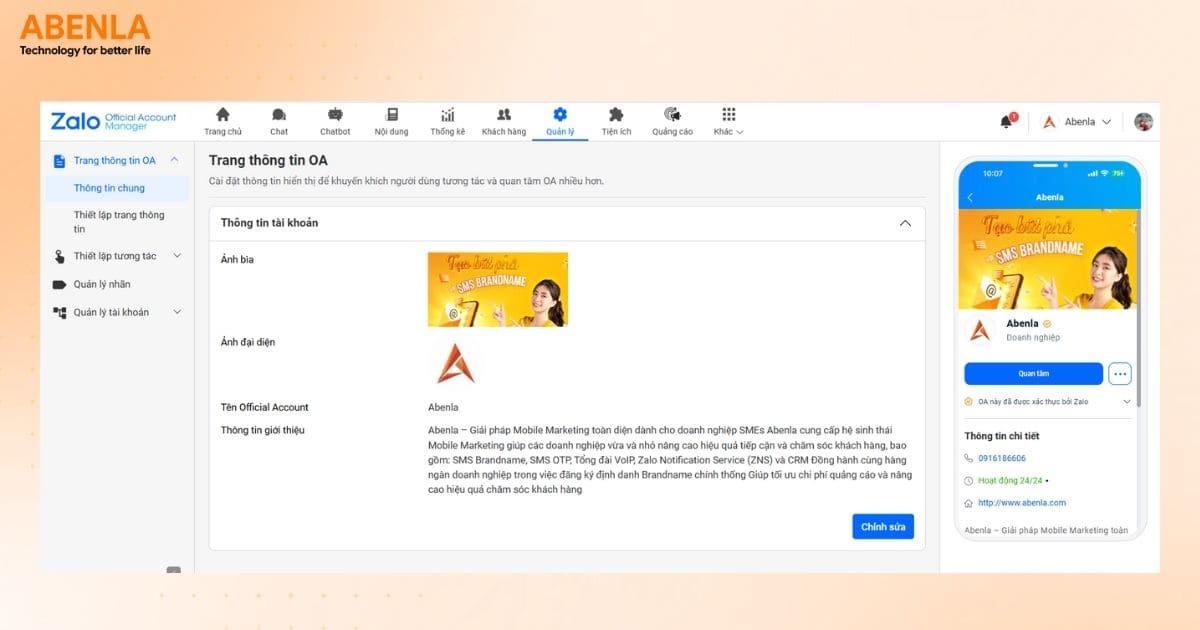Screen dimensions: 1200x630
Task: Click the Abenla logo in account switcher
Action: point(1049,122)
